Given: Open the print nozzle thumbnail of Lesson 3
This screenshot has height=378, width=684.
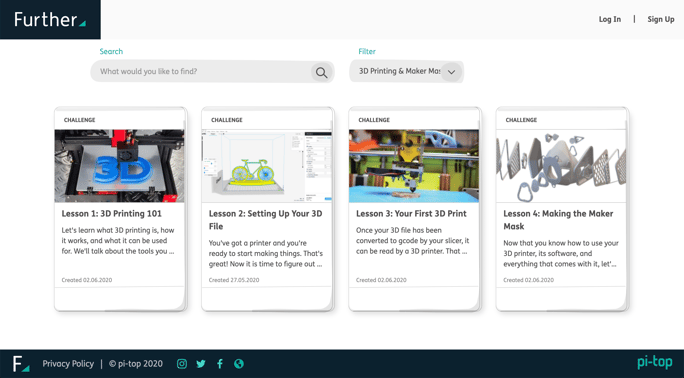Looking at the screenshot, I should click(x=414, y=166).
